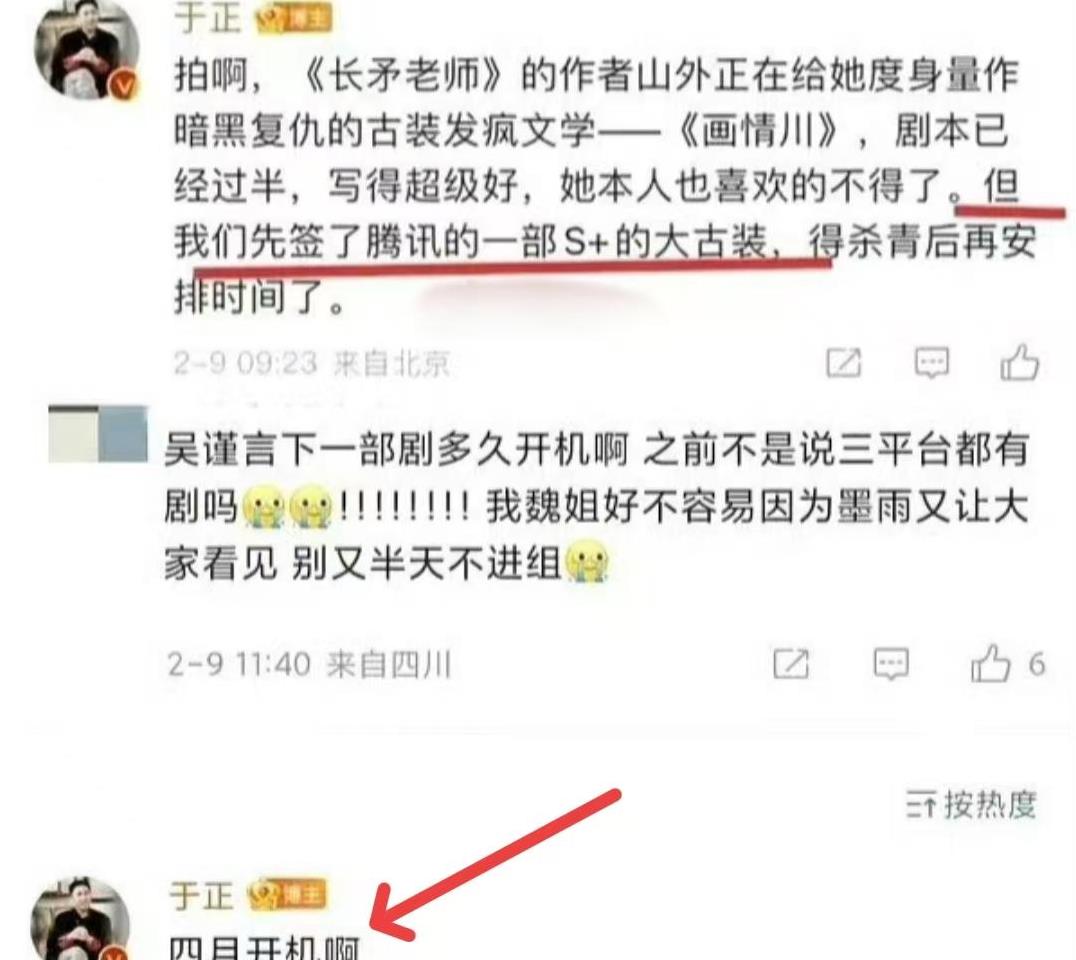Open reply text 四月开机啊

tap(265, 948)
